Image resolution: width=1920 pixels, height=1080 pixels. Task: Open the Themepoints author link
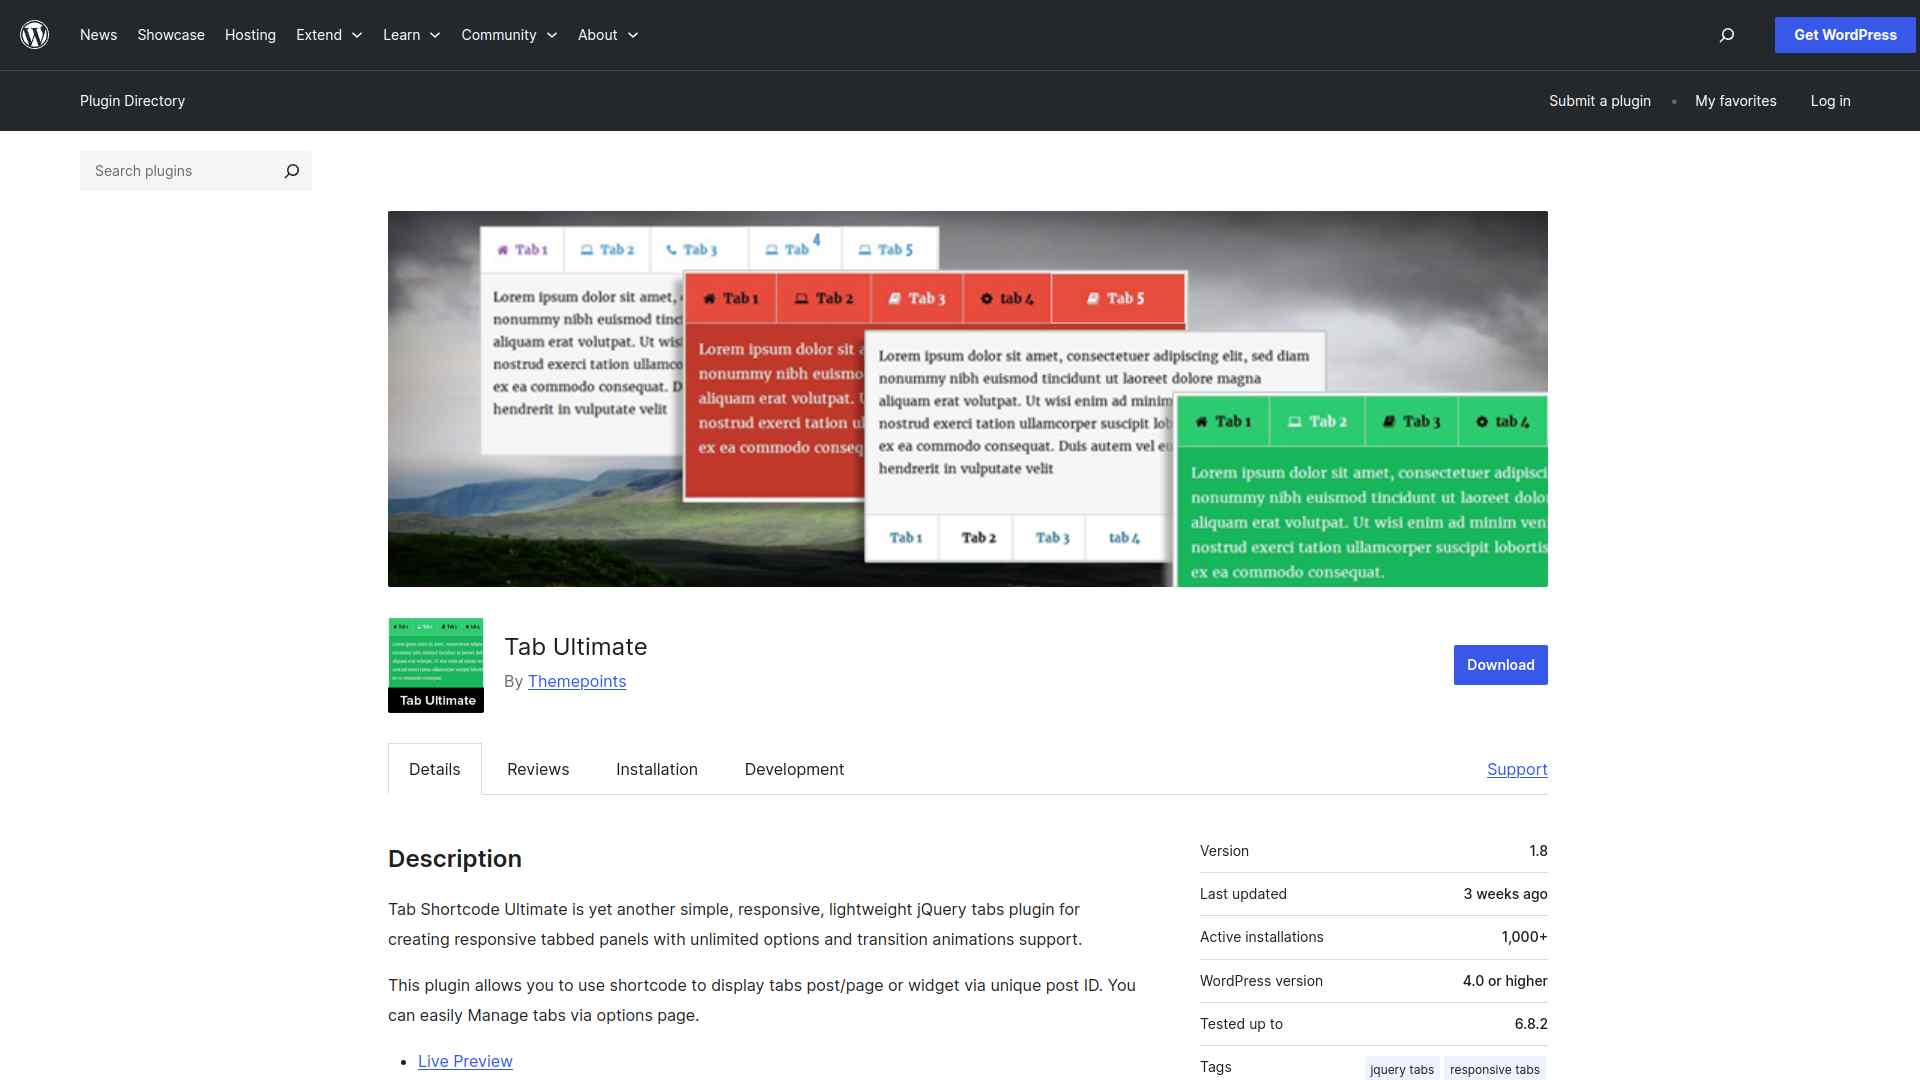[x=577, y=681]
